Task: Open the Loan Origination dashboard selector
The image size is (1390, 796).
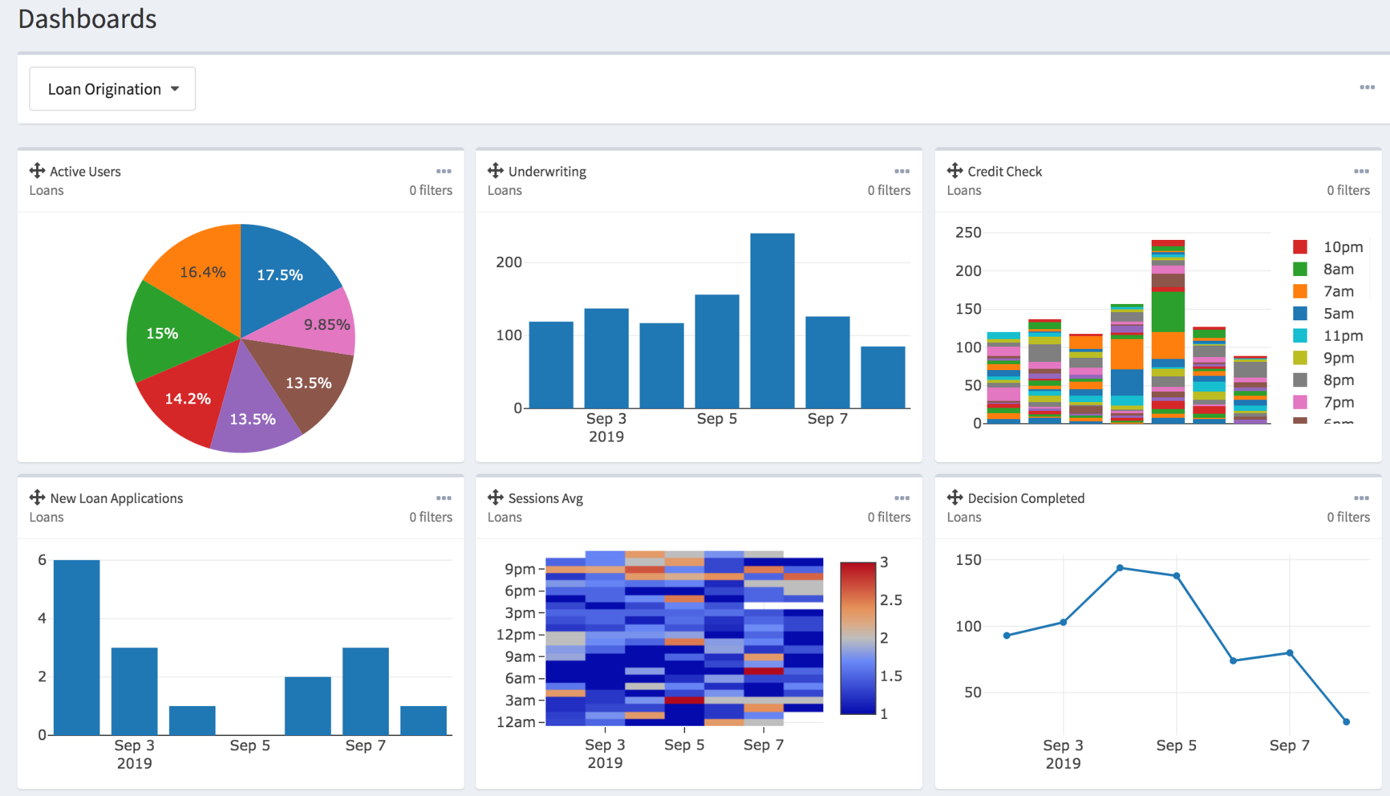Action: click(x=111, y=88)
